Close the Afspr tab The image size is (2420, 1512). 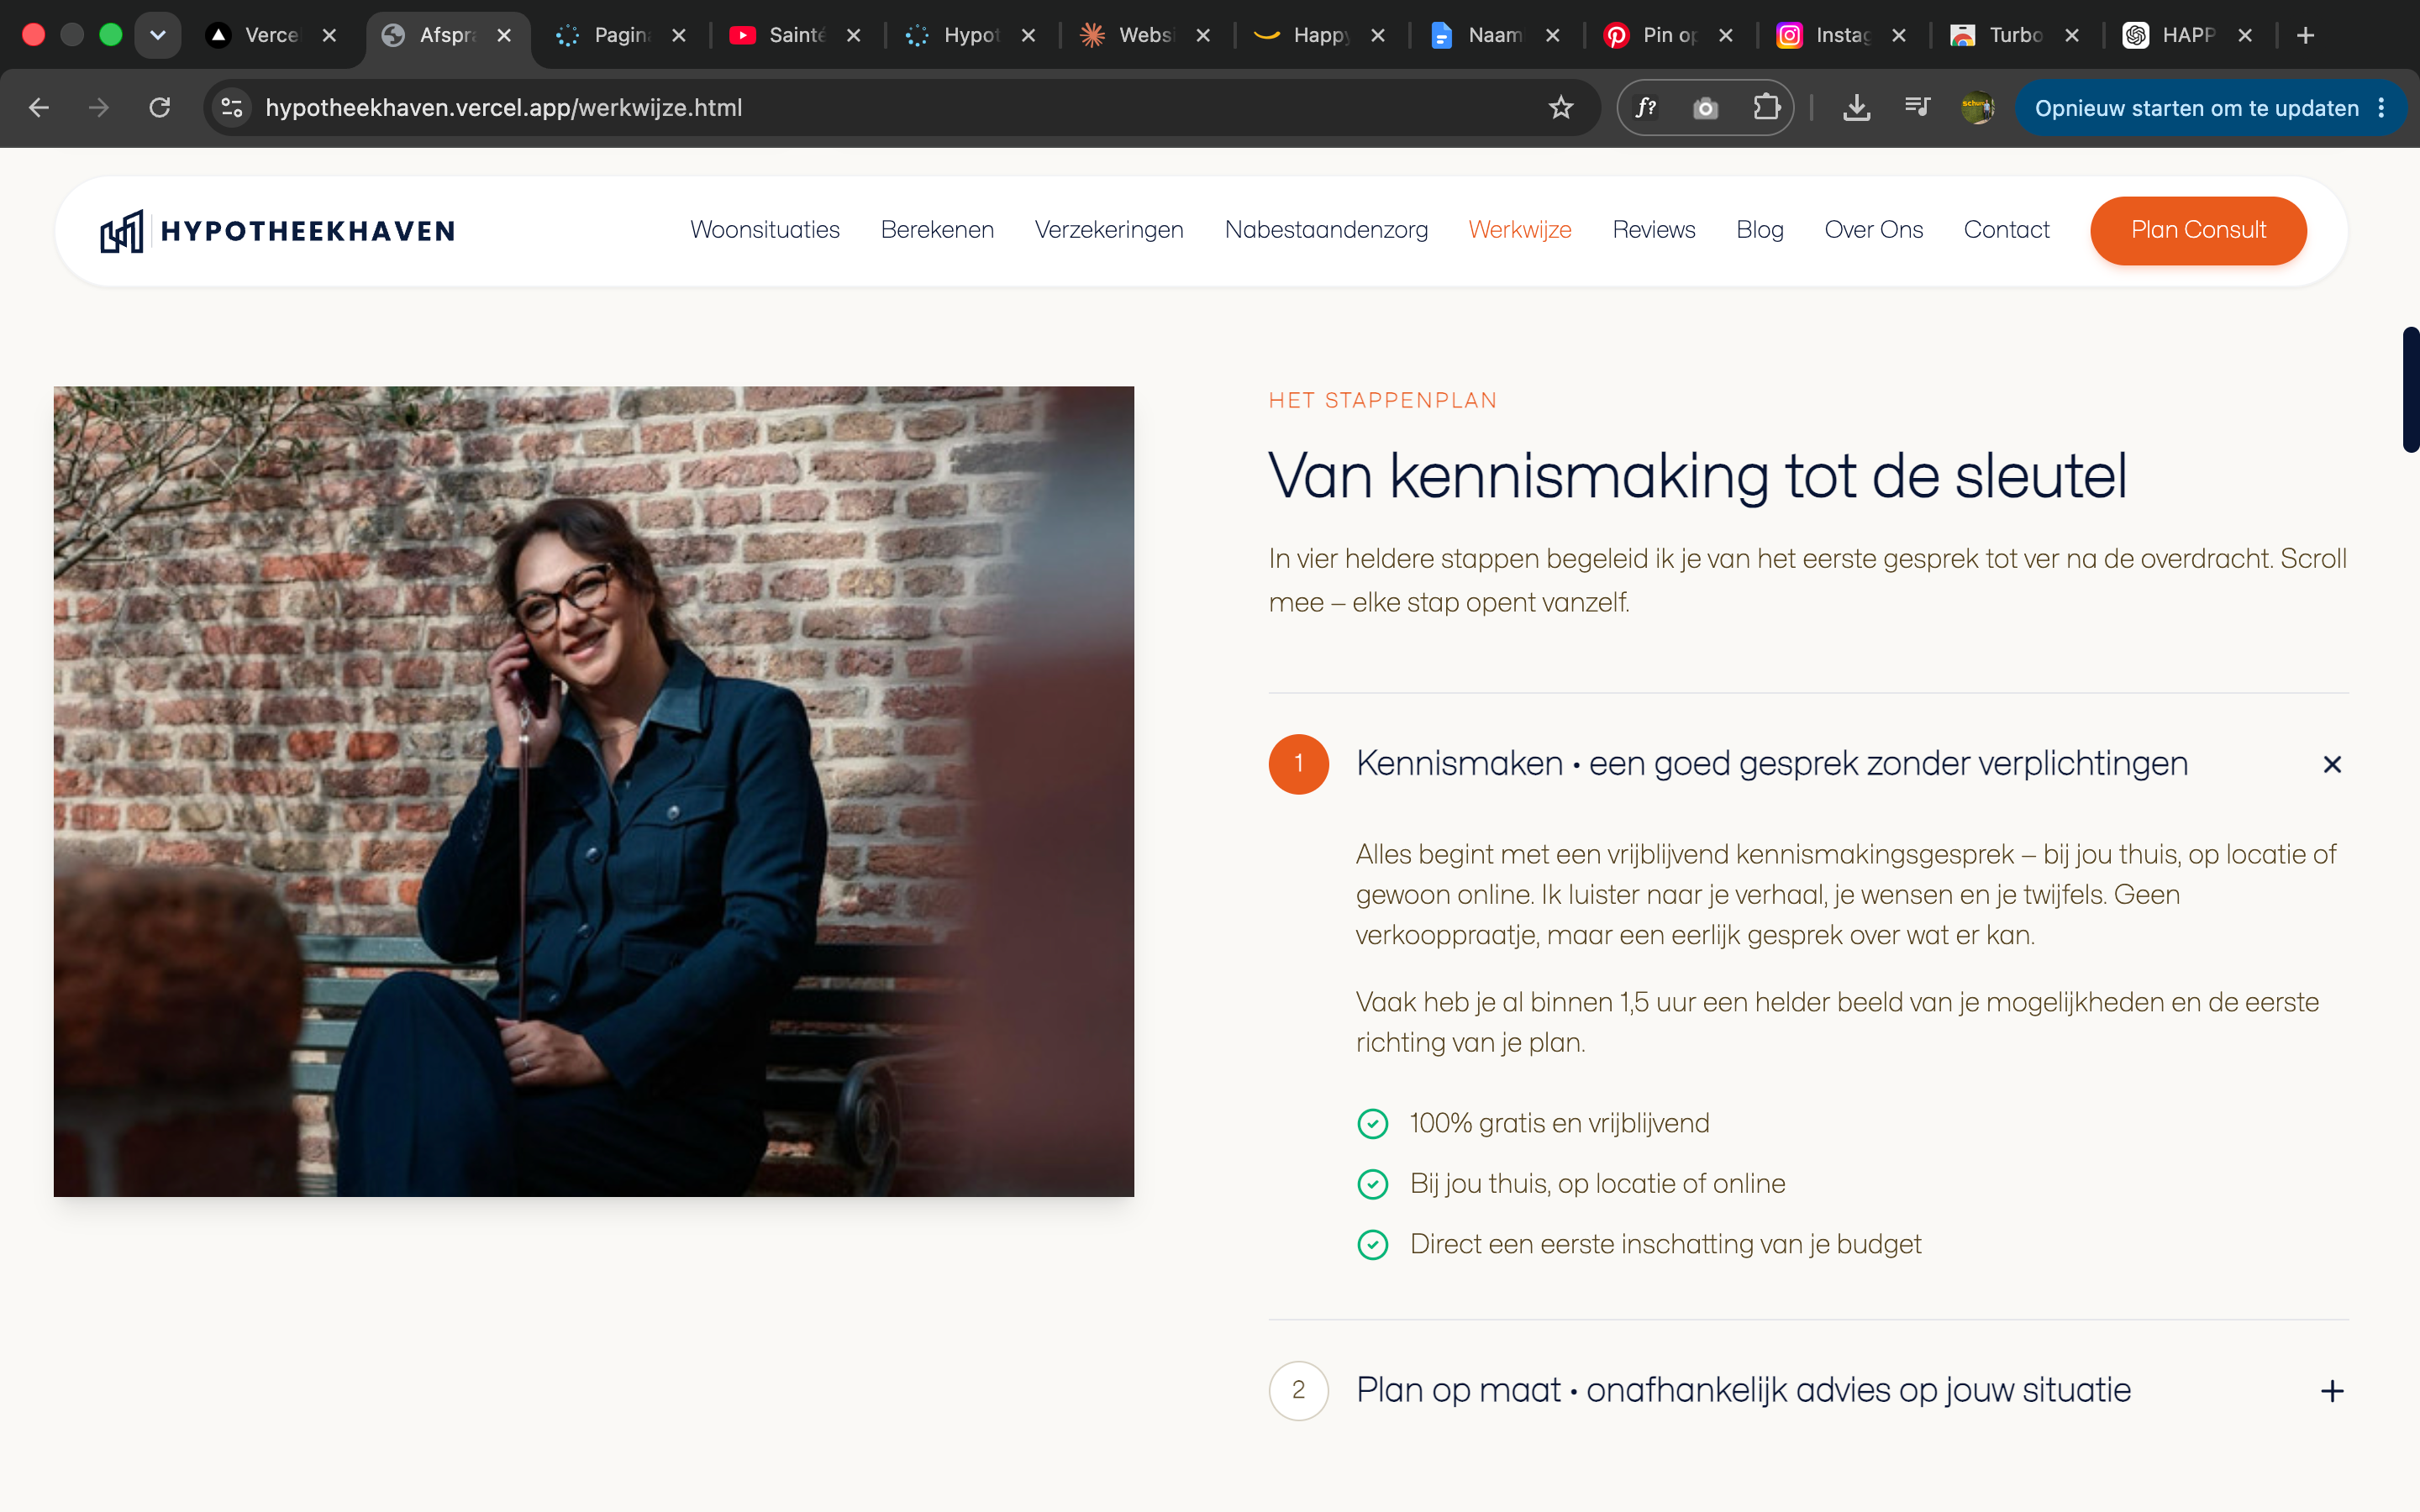[x=504, y=35]
